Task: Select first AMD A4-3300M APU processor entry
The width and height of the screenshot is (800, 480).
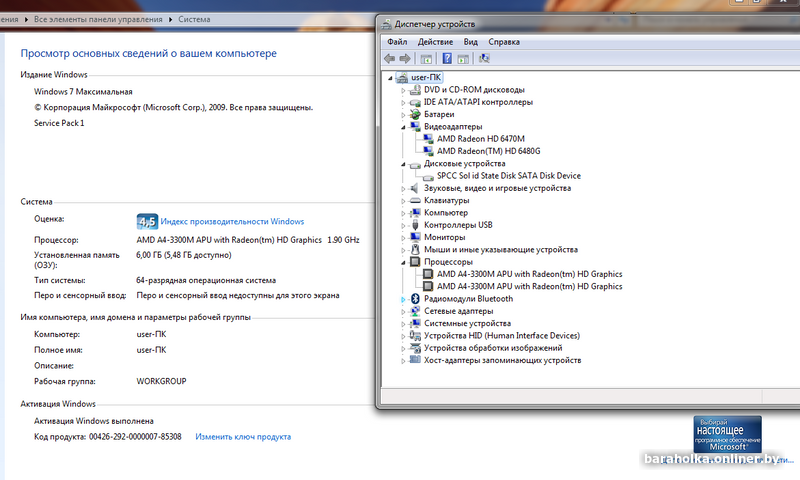Action: coord(530,274)
